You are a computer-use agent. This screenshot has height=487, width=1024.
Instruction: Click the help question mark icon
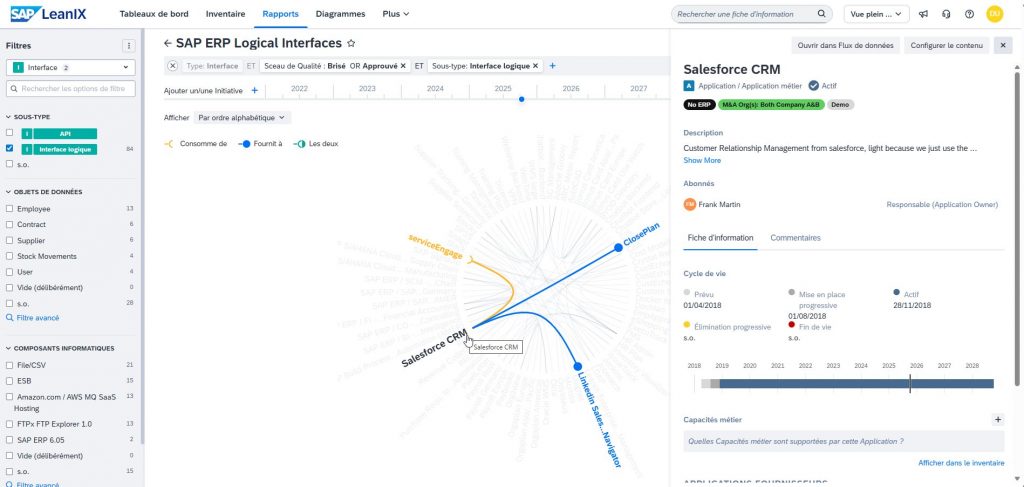[969, 14]
